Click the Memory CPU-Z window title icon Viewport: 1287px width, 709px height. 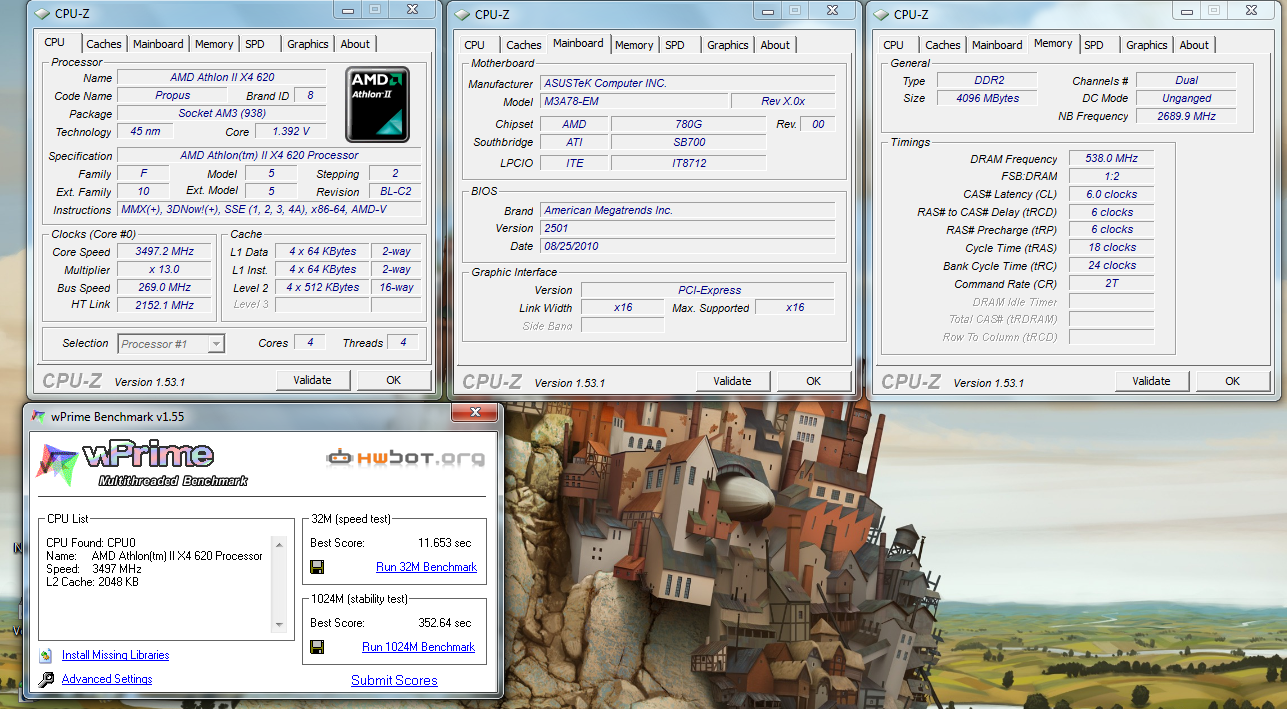coord(881,14)
